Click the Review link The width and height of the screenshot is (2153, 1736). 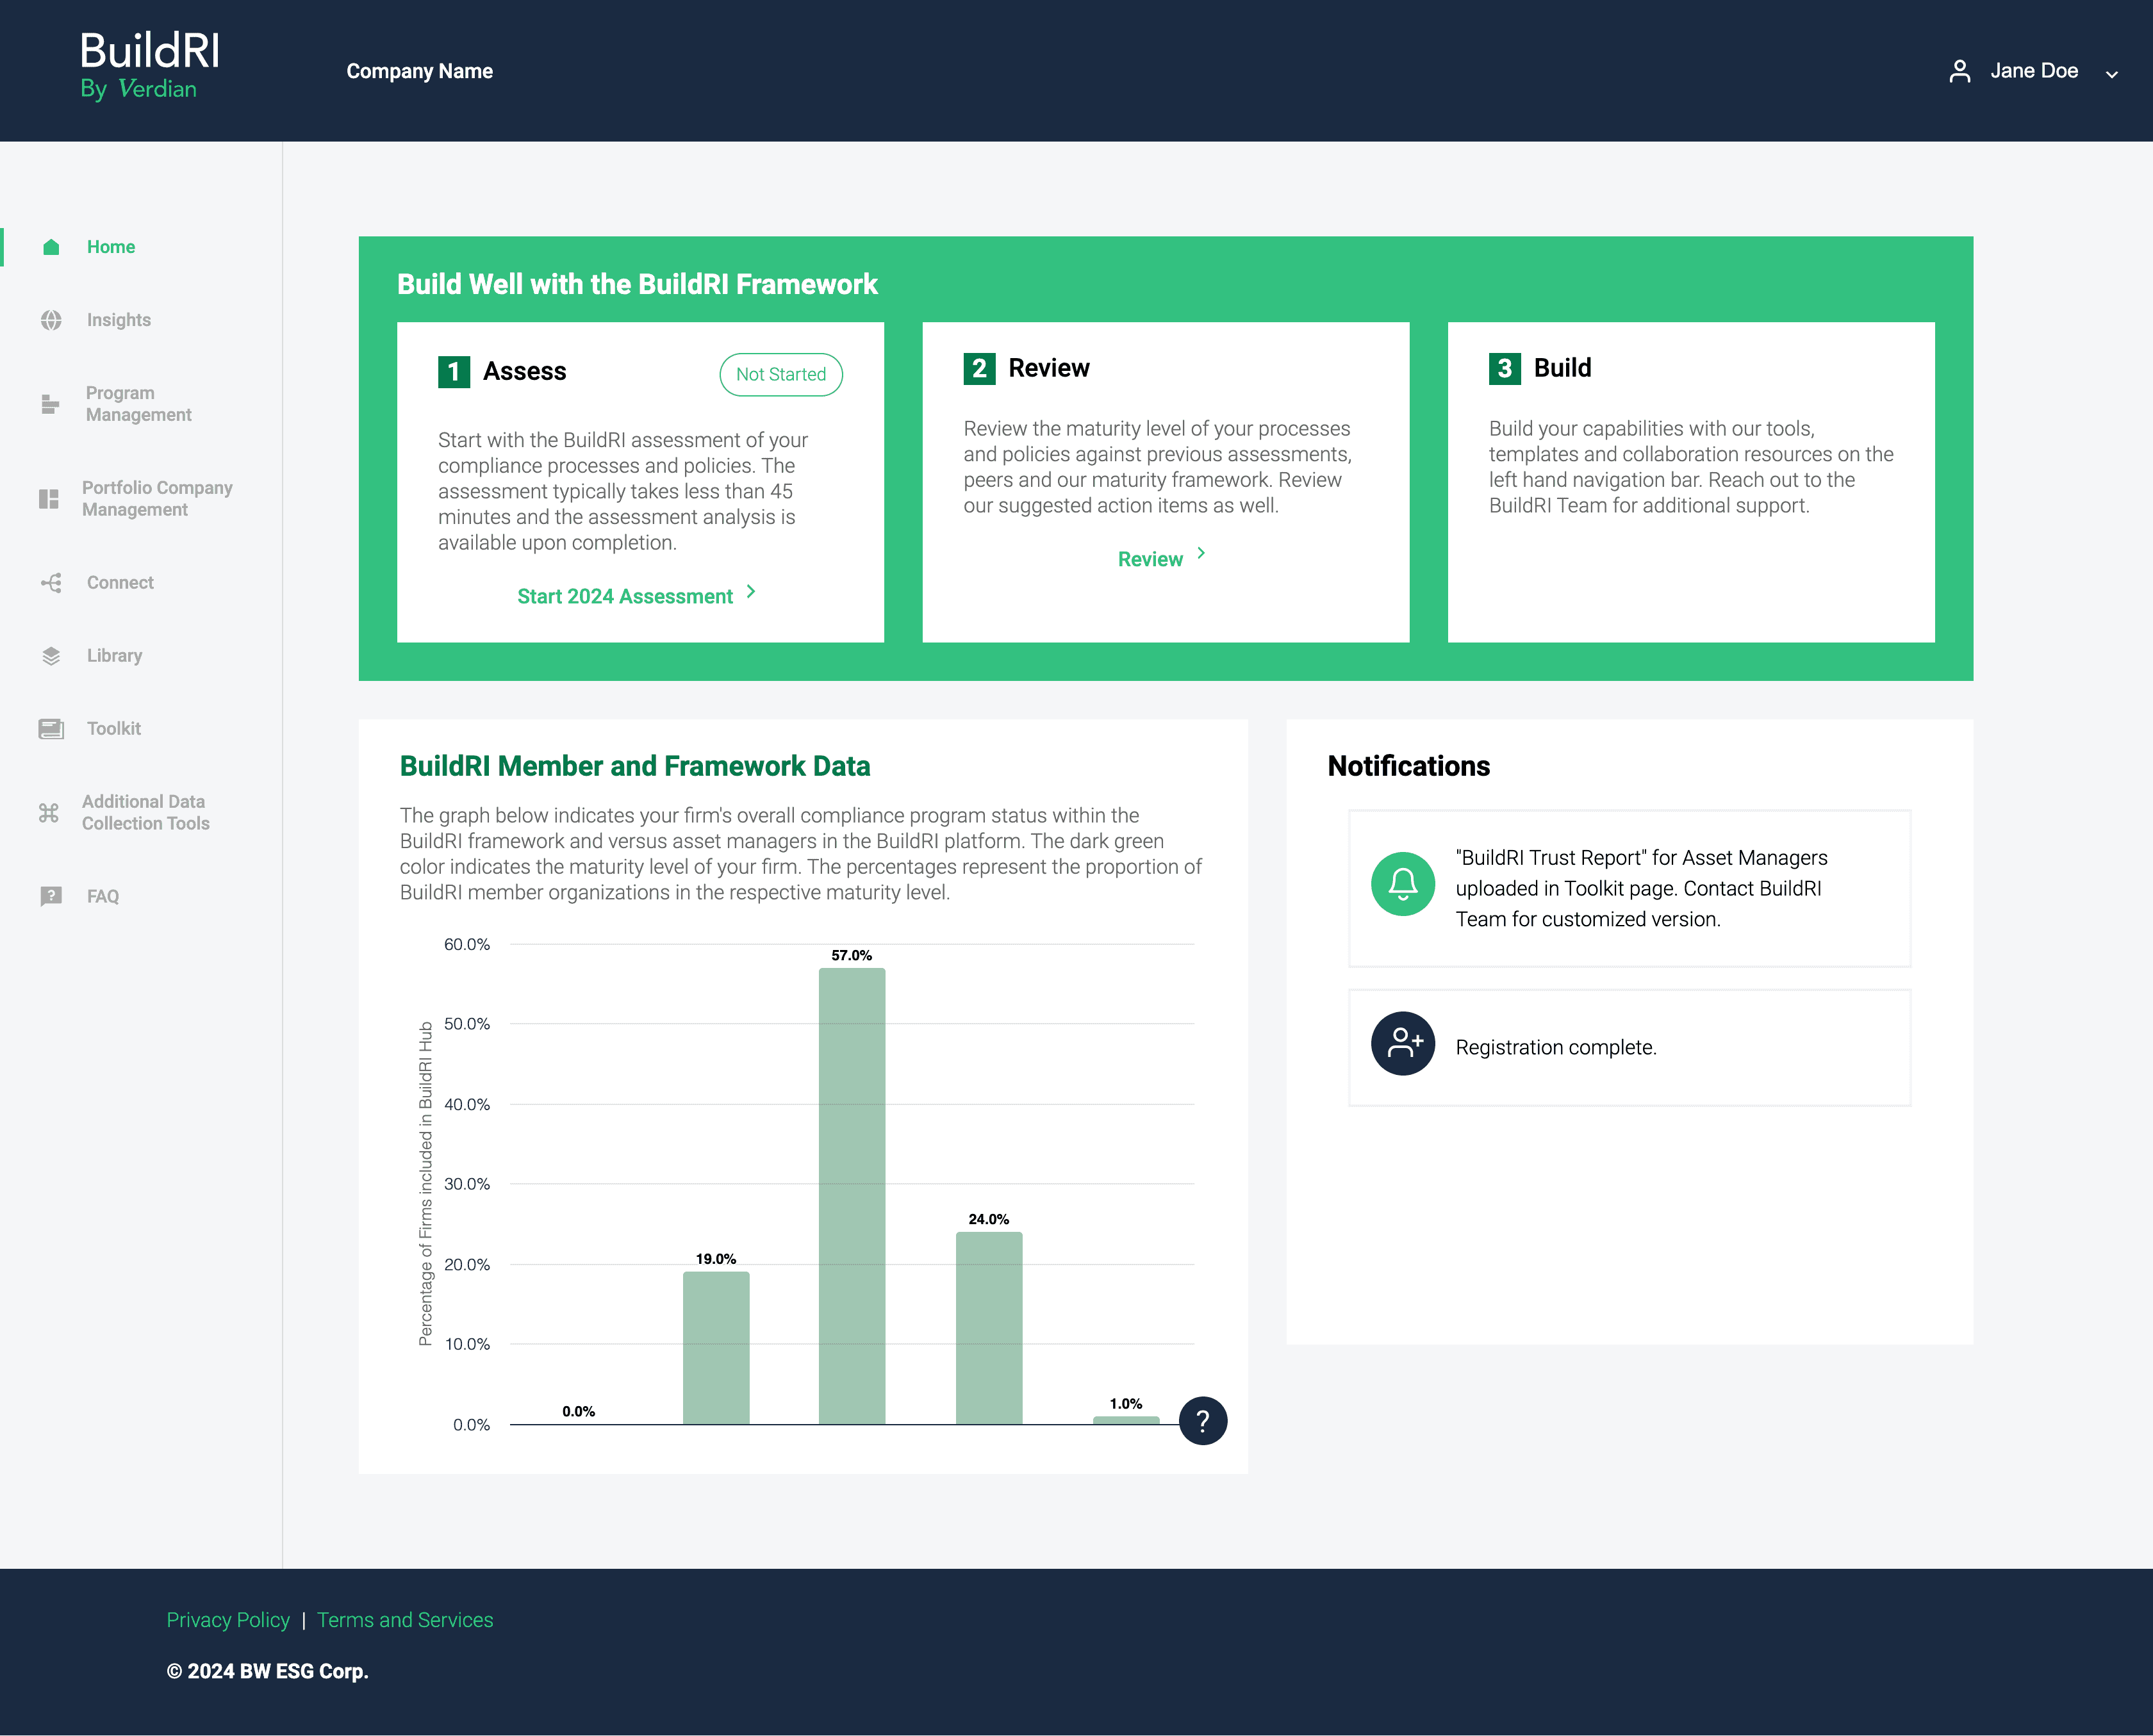tap(1150, 559)
